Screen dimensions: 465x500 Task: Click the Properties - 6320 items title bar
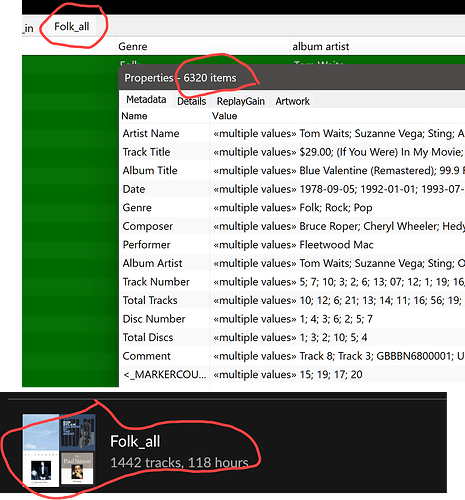[x=292, y=78]
